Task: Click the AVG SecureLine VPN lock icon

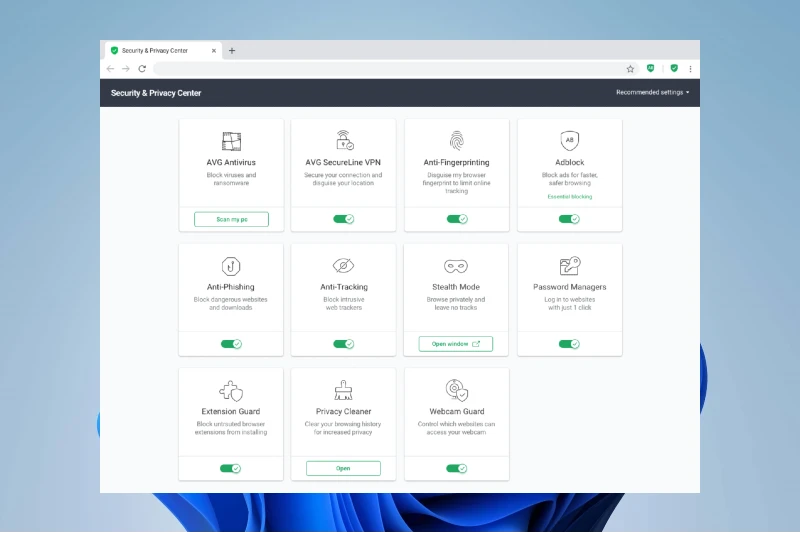Action: (x=344, y=140)
